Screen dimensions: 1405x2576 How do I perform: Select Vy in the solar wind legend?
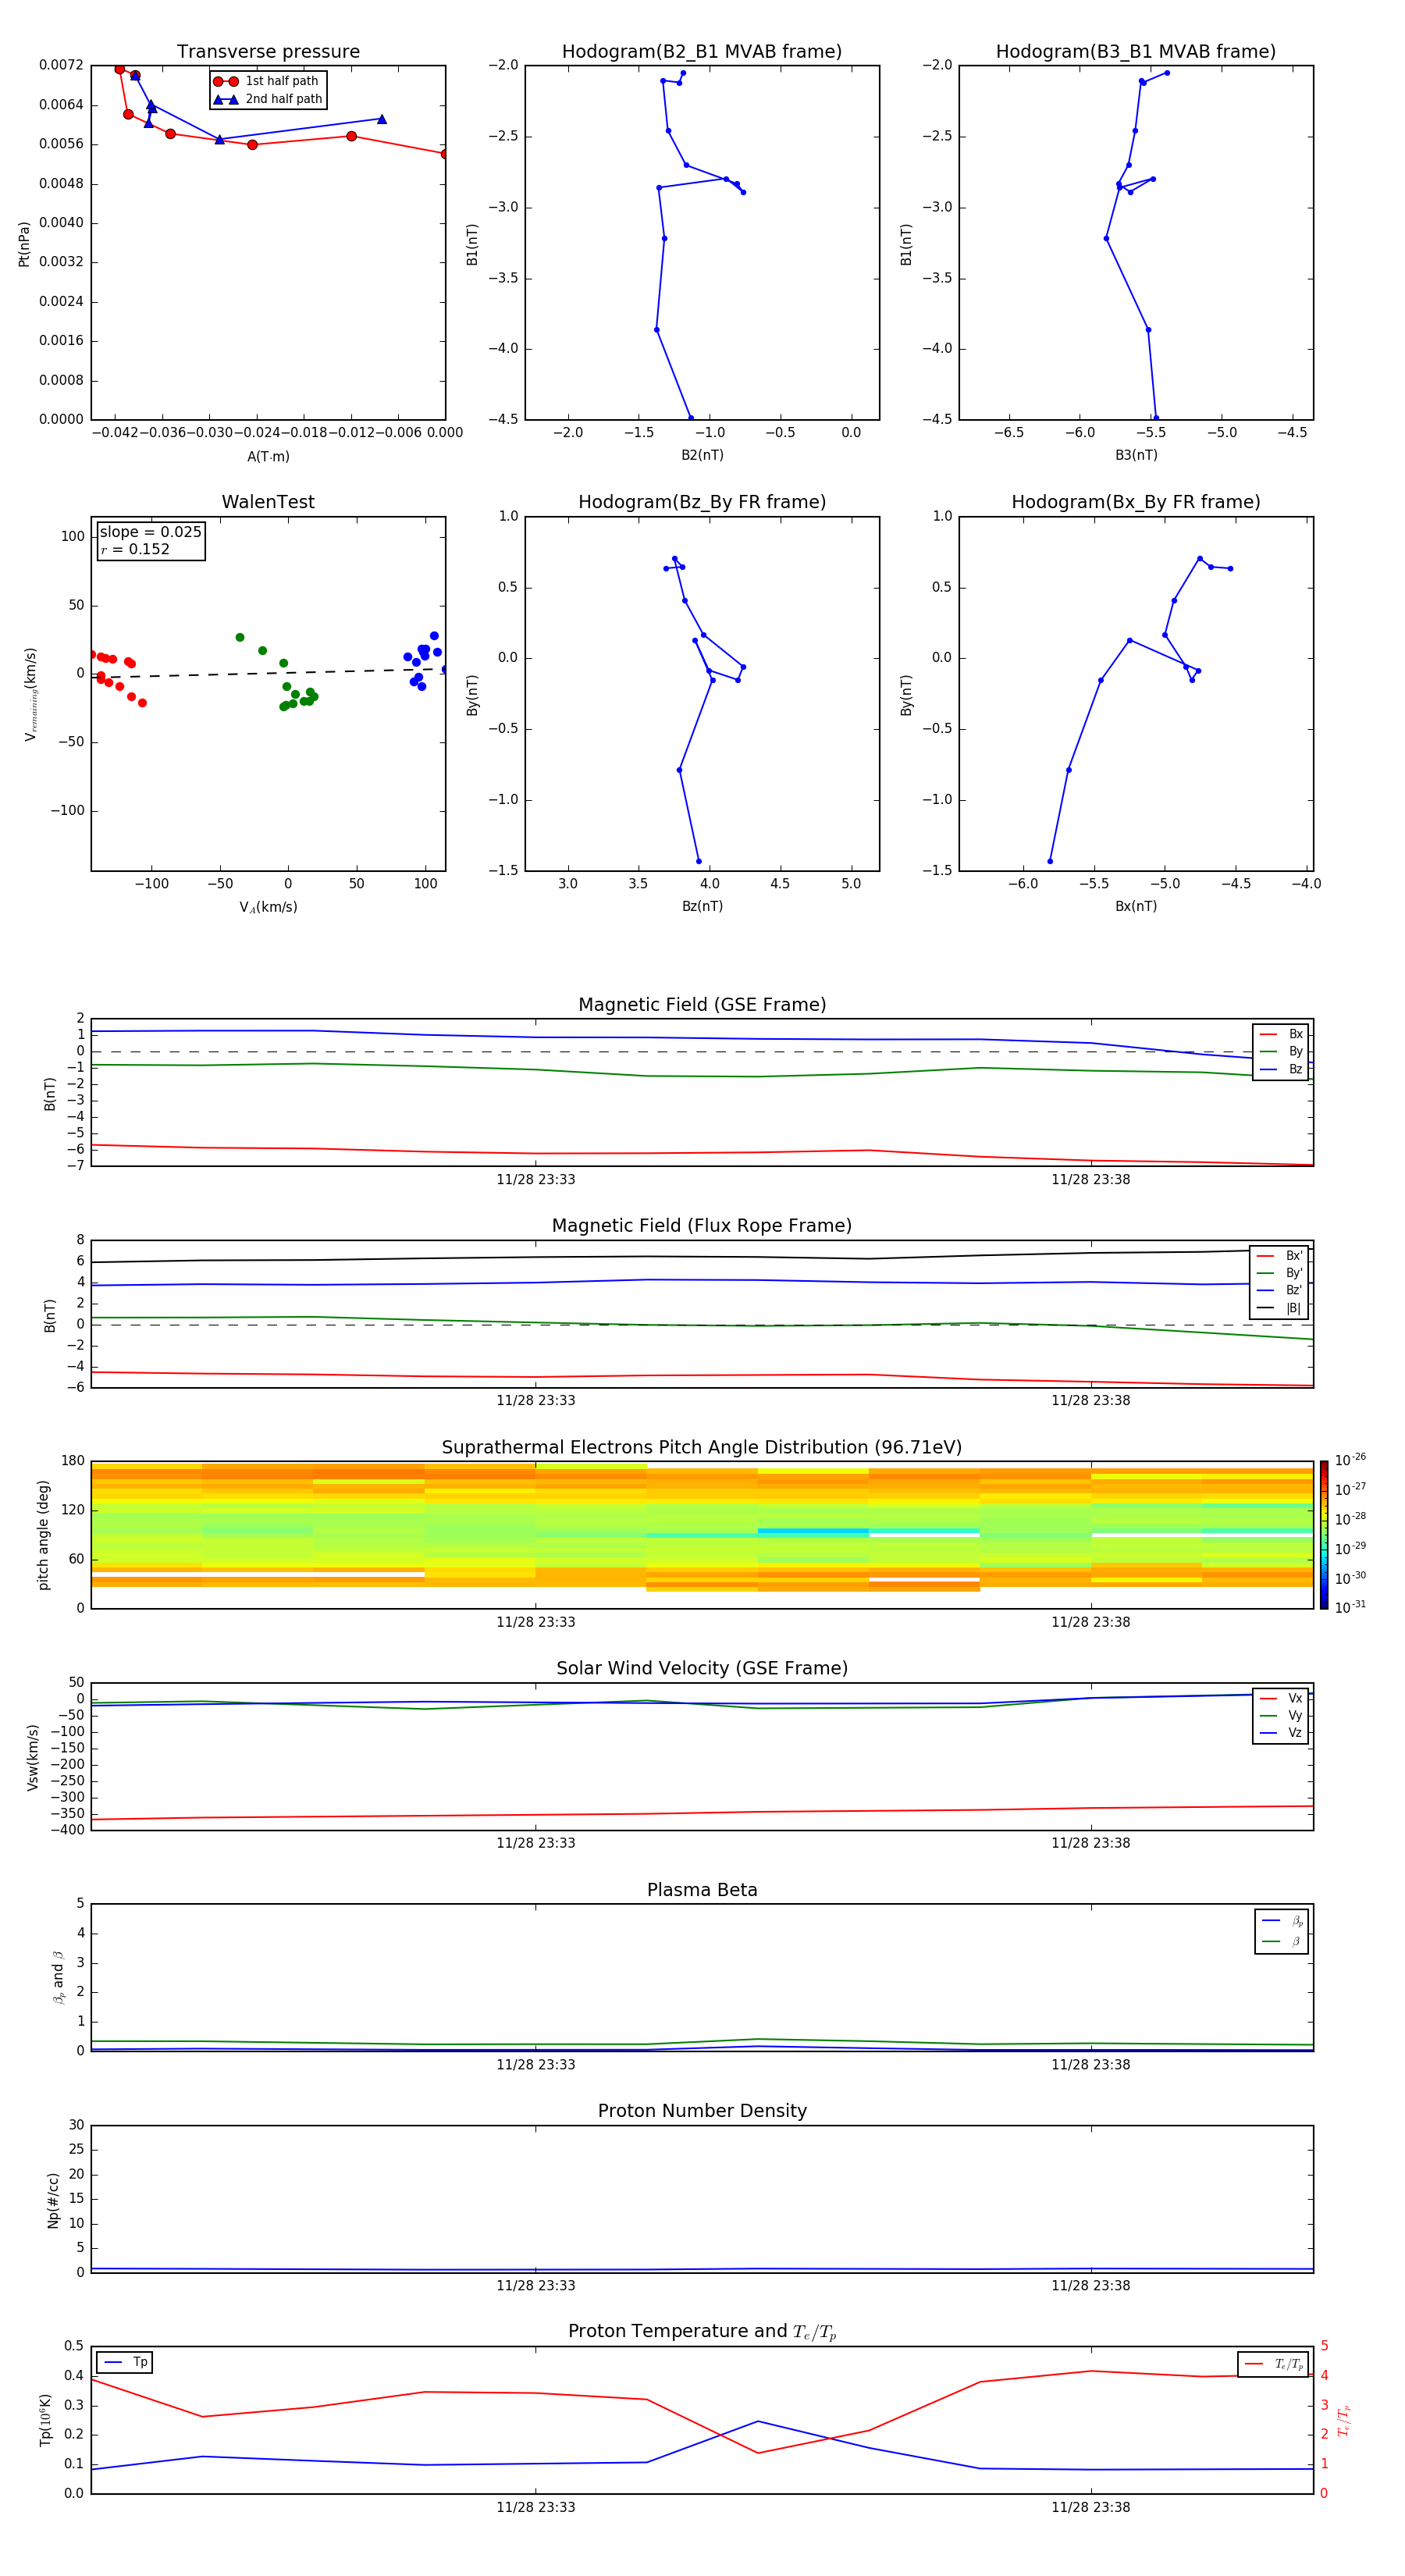[x=1281, y=1716]
